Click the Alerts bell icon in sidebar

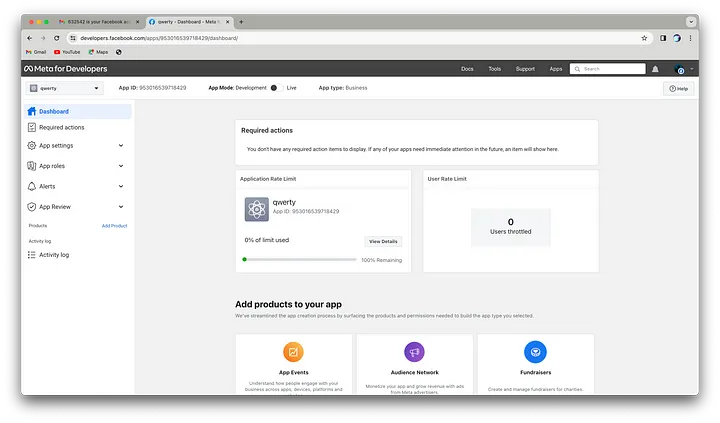pos(32,186)
